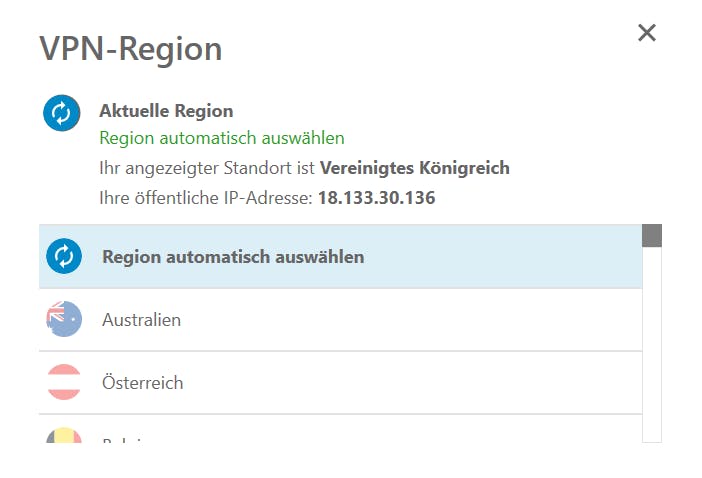Click the sync icon in the highlighted list row
The height and width of the screenshot is (478, 702).
[x=64, y=256]
